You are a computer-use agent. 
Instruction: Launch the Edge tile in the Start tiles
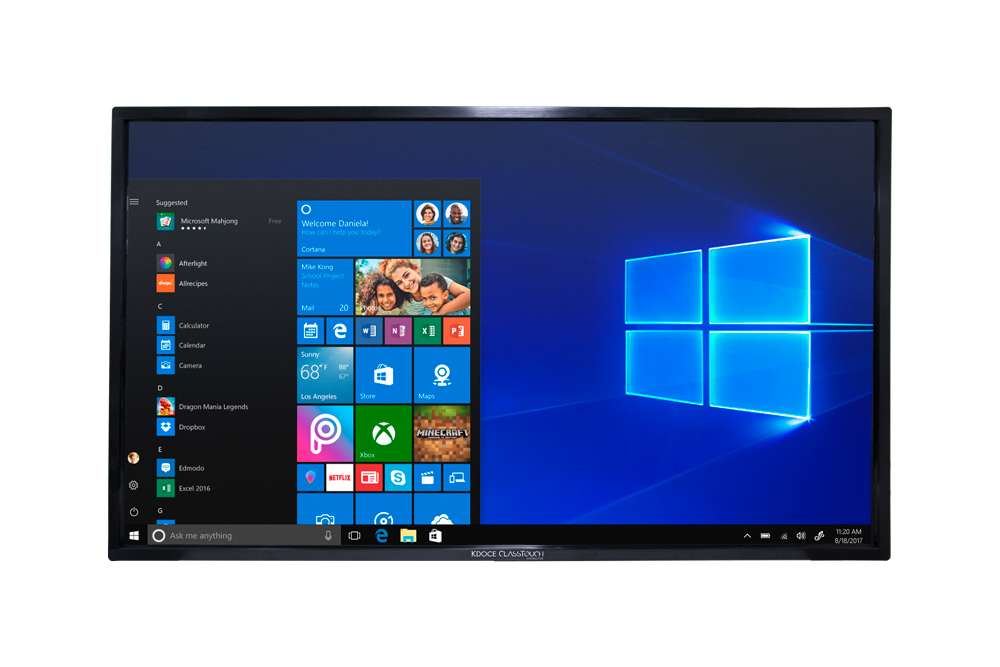[x=340, y=331]
